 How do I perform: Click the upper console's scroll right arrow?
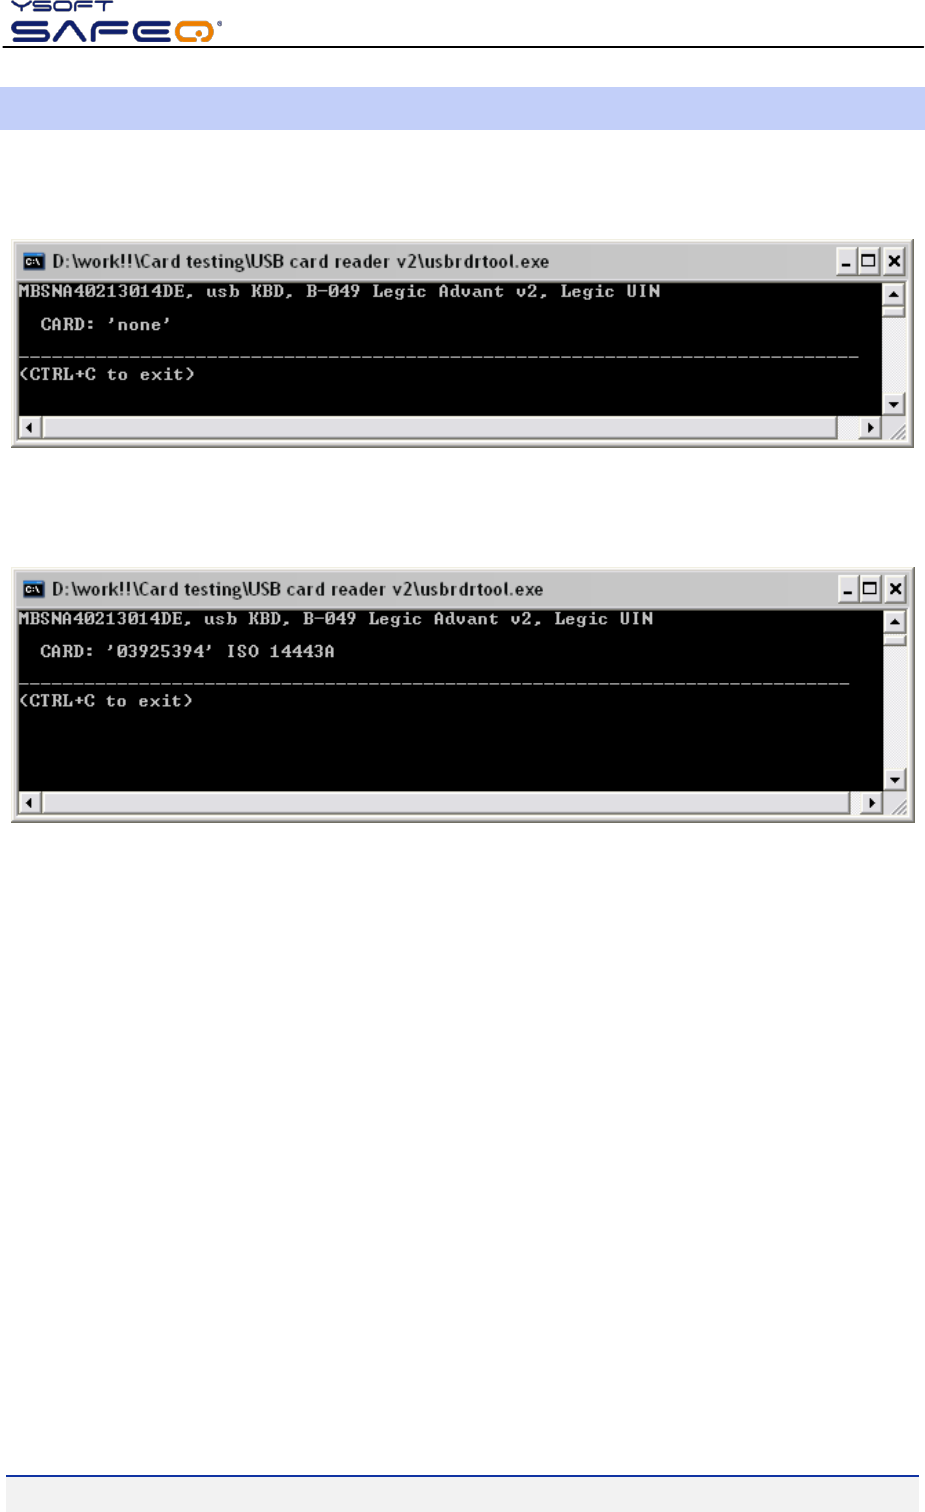pyautogui.click(x=870, y=428)
